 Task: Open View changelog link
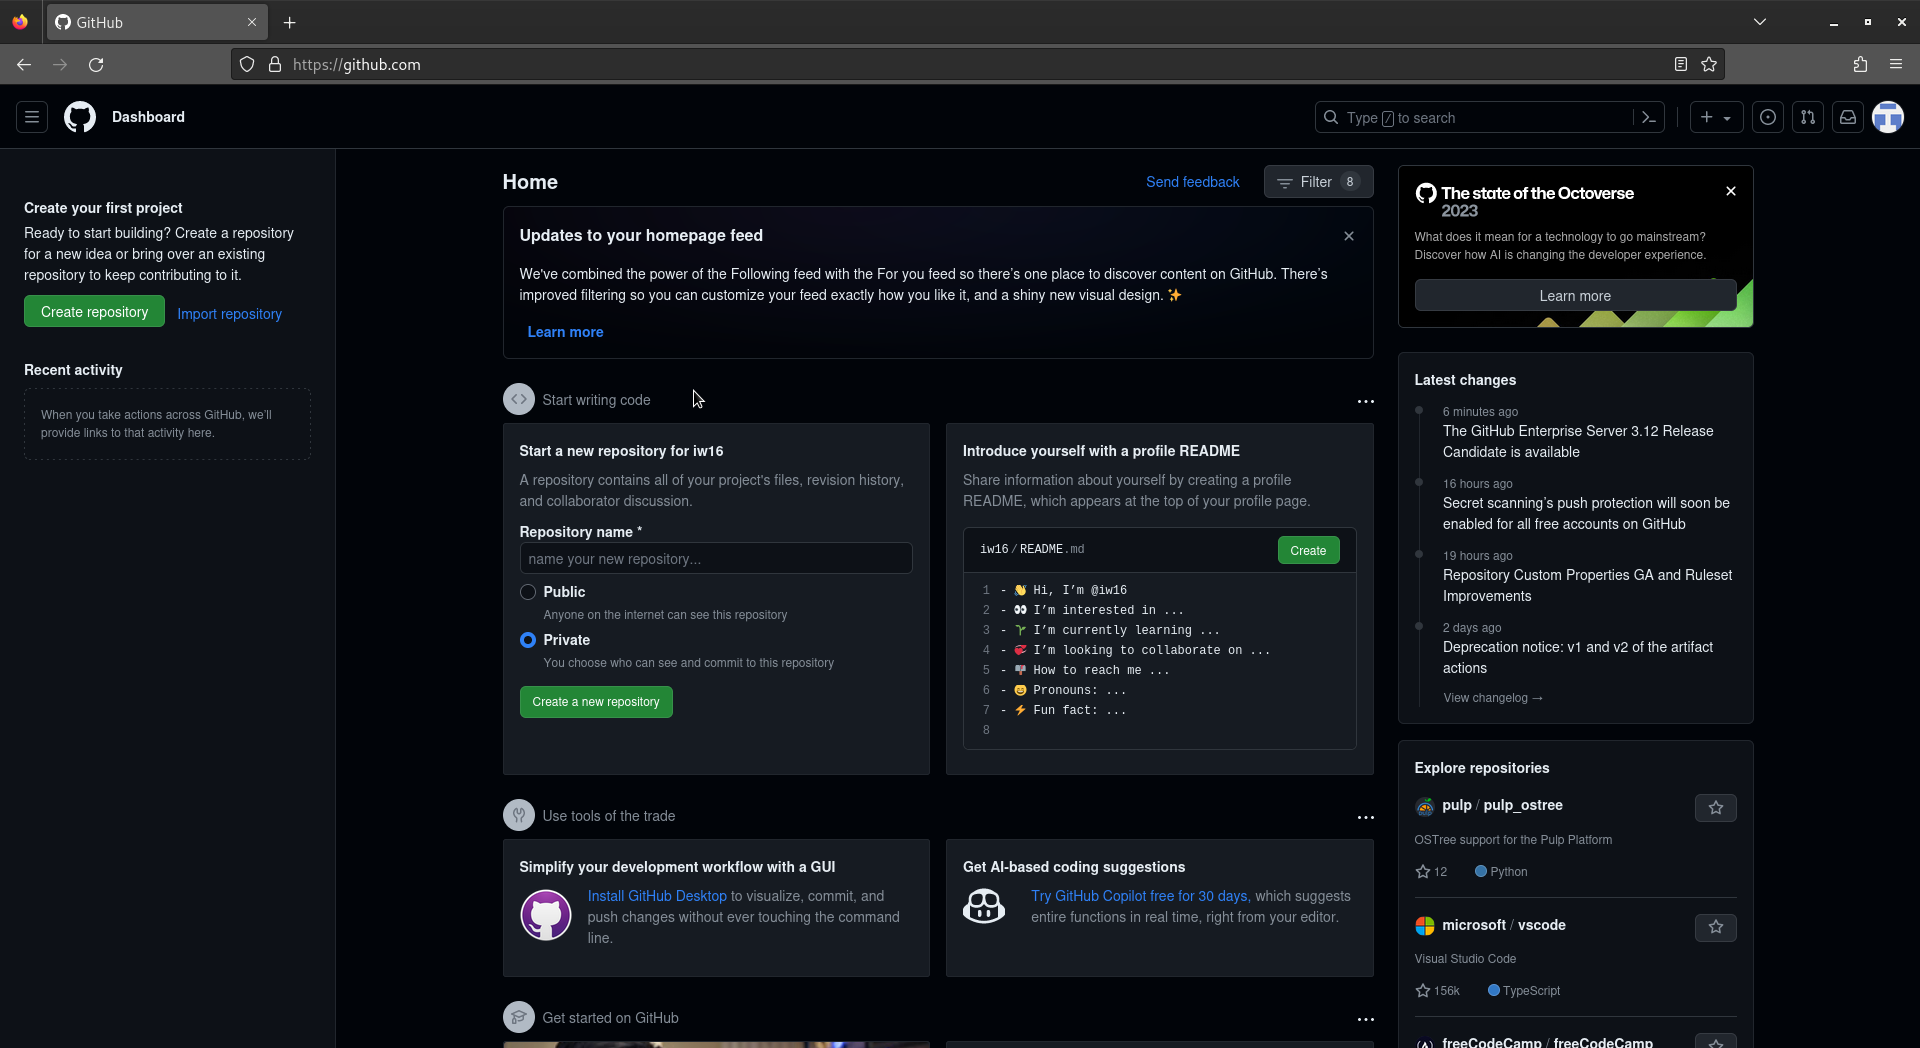pos(1492,698)
